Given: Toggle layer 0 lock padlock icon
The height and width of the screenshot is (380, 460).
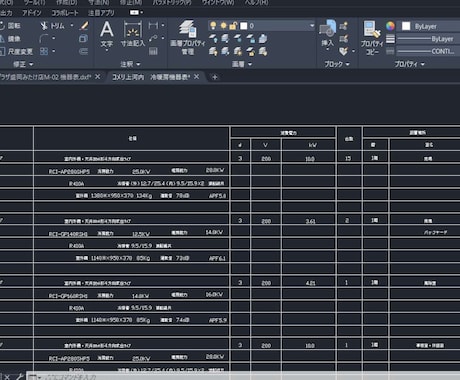Looking at the screenshot, I should (x=233, y=26).
